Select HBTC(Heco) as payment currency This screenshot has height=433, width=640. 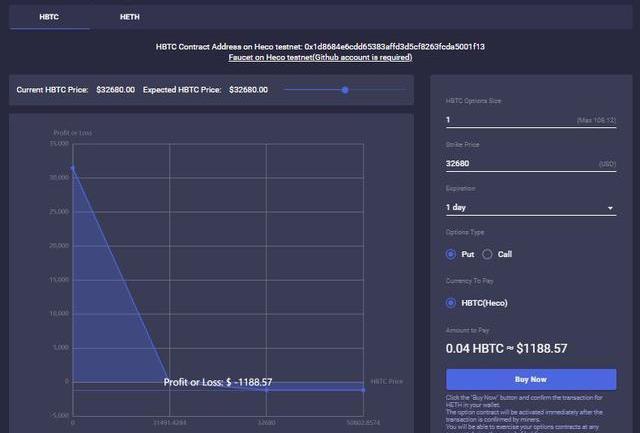pos(452,302)
